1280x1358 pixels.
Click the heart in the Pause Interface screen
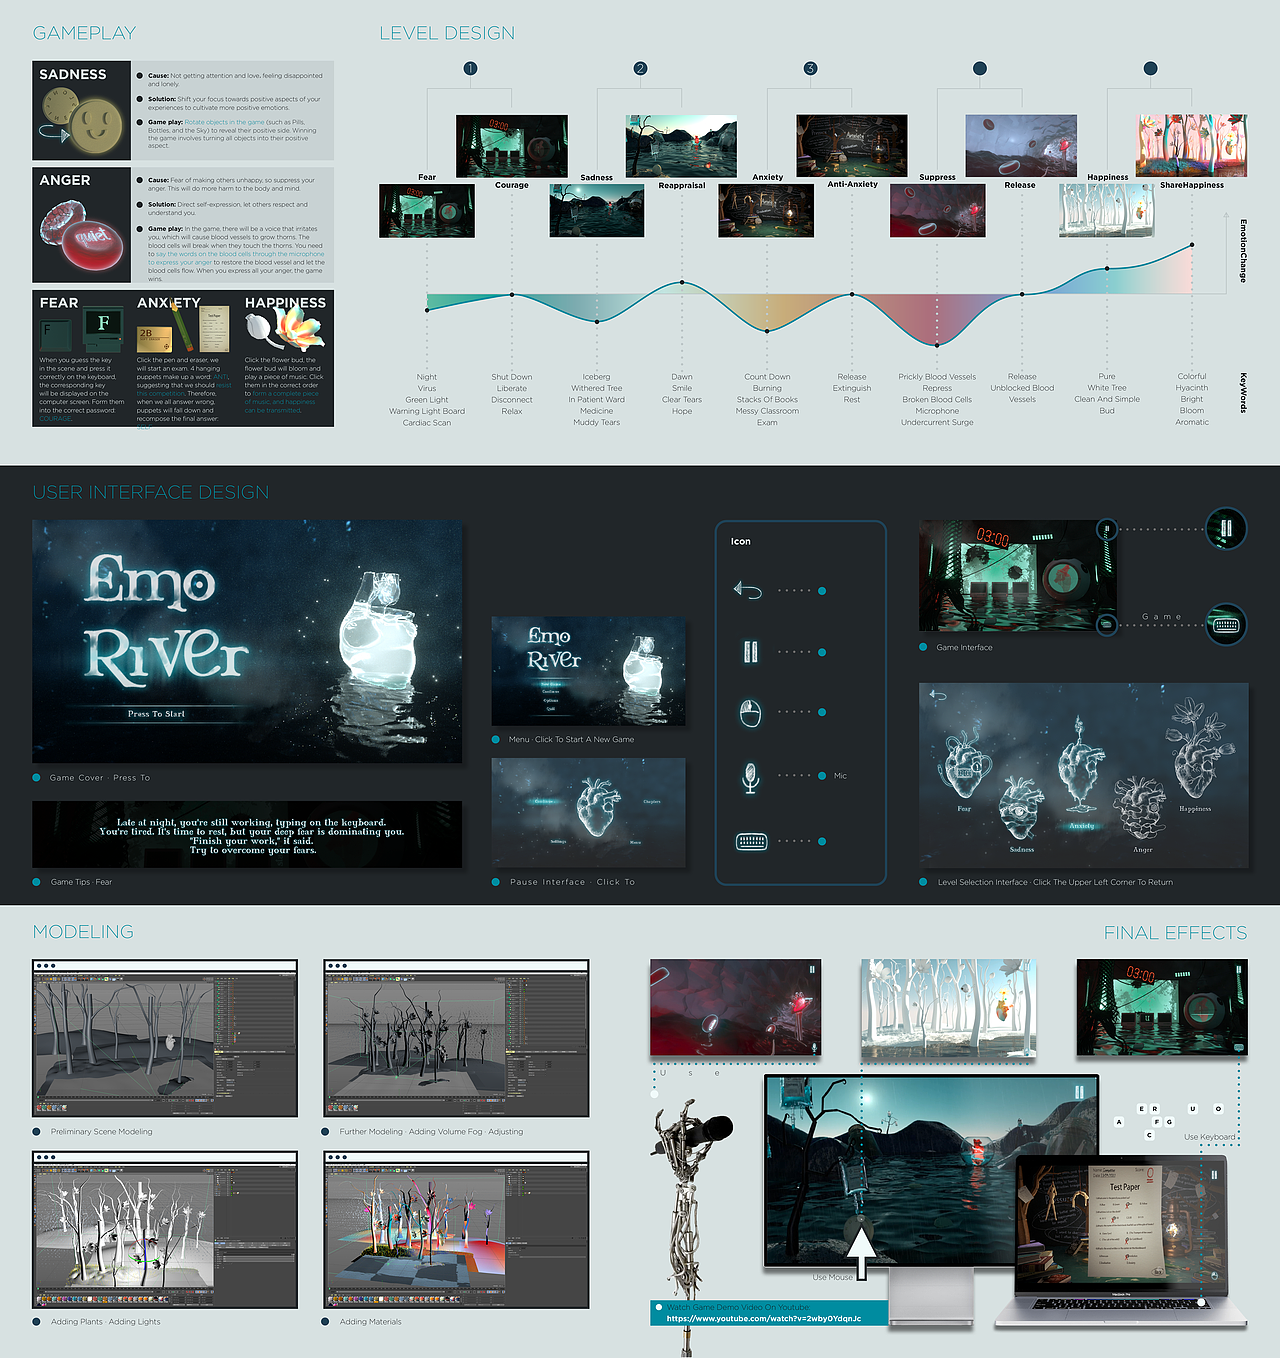point(600,808)
